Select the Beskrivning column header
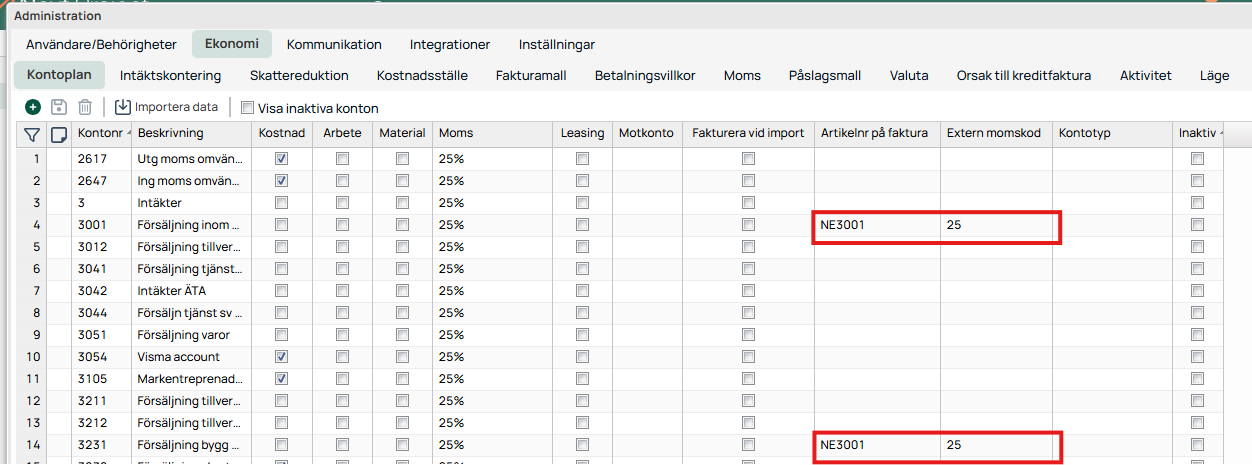 click(x=190, y=133)
